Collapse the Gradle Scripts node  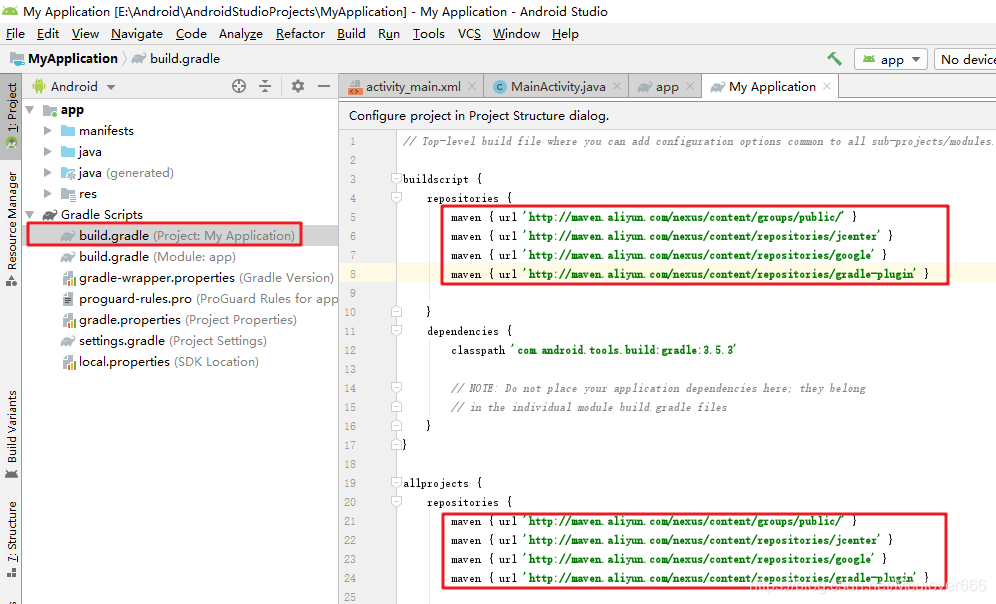pos(30,215)
